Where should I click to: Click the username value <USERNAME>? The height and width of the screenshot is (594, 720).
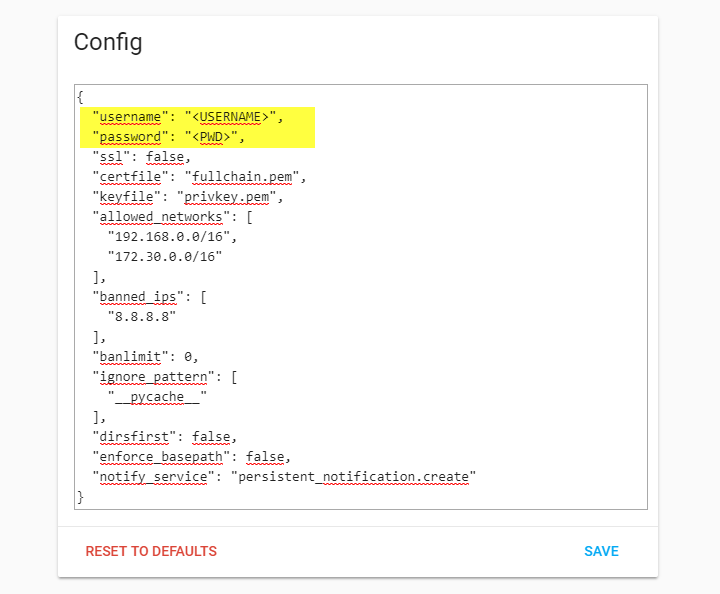pos(233,117)
